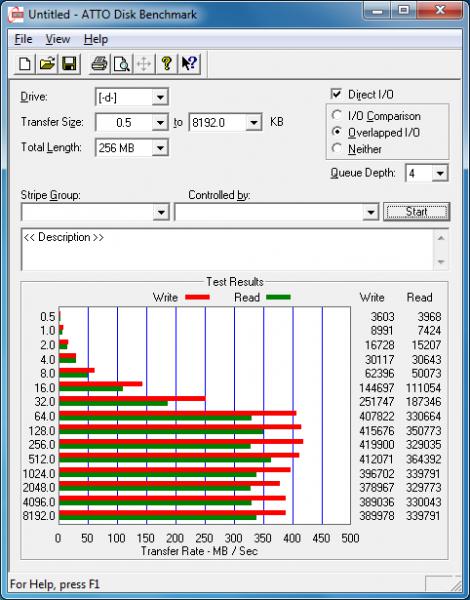Choose the Neither radio option
Screen dimensions: 470x600
tap(337, 148)
